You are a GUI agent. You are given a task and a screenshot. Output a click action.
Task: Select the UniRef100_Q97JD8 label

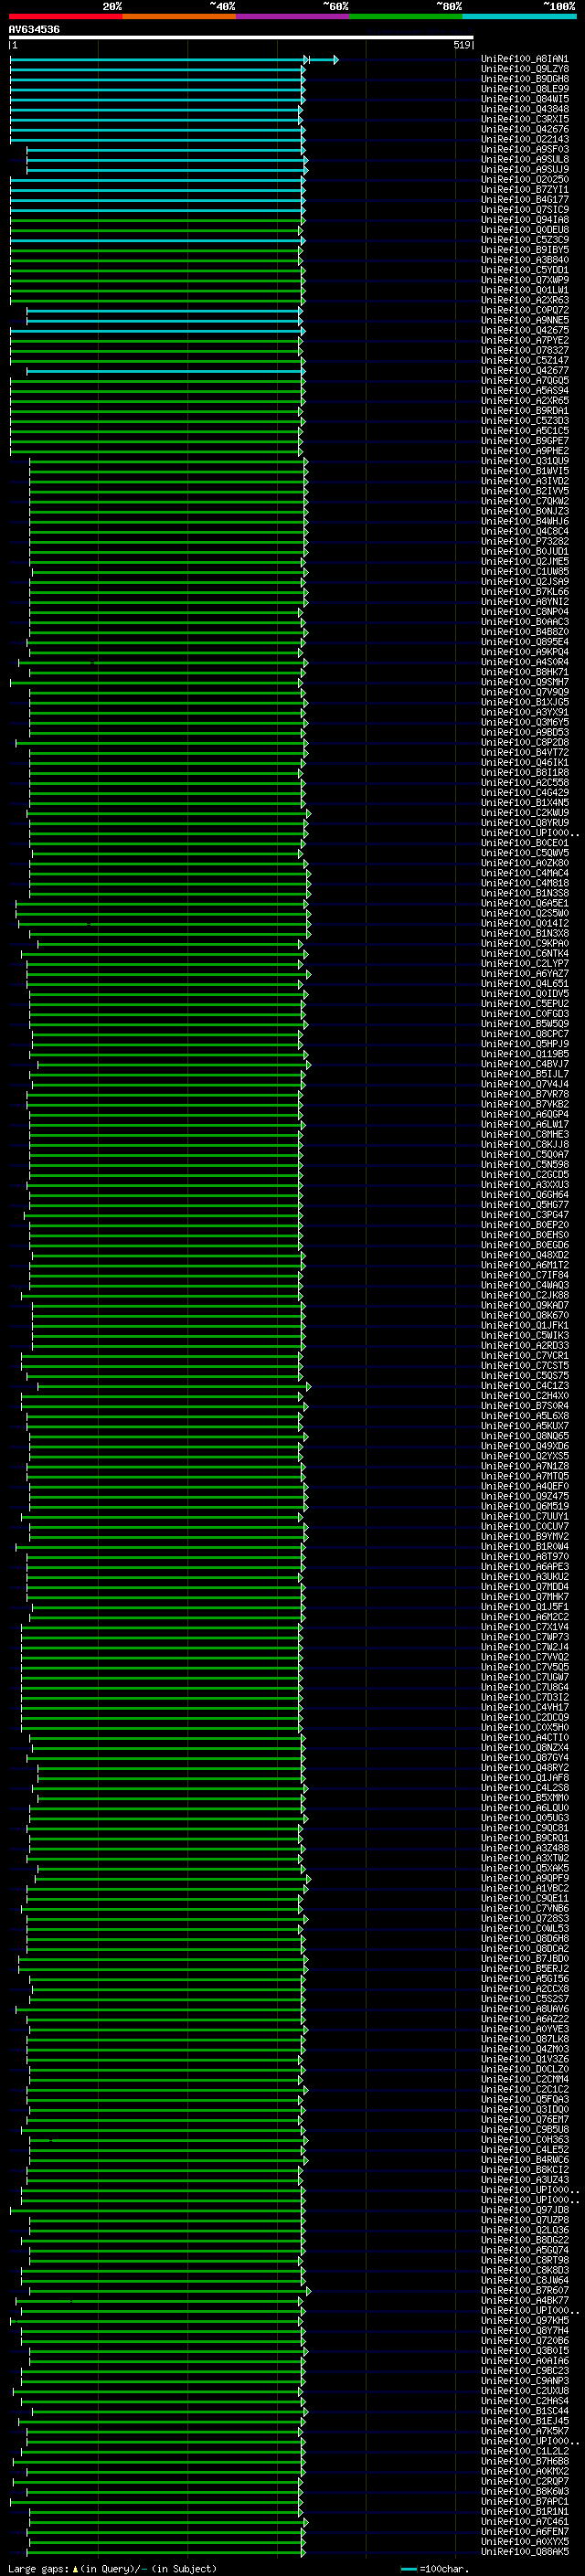pos(525,2210)
